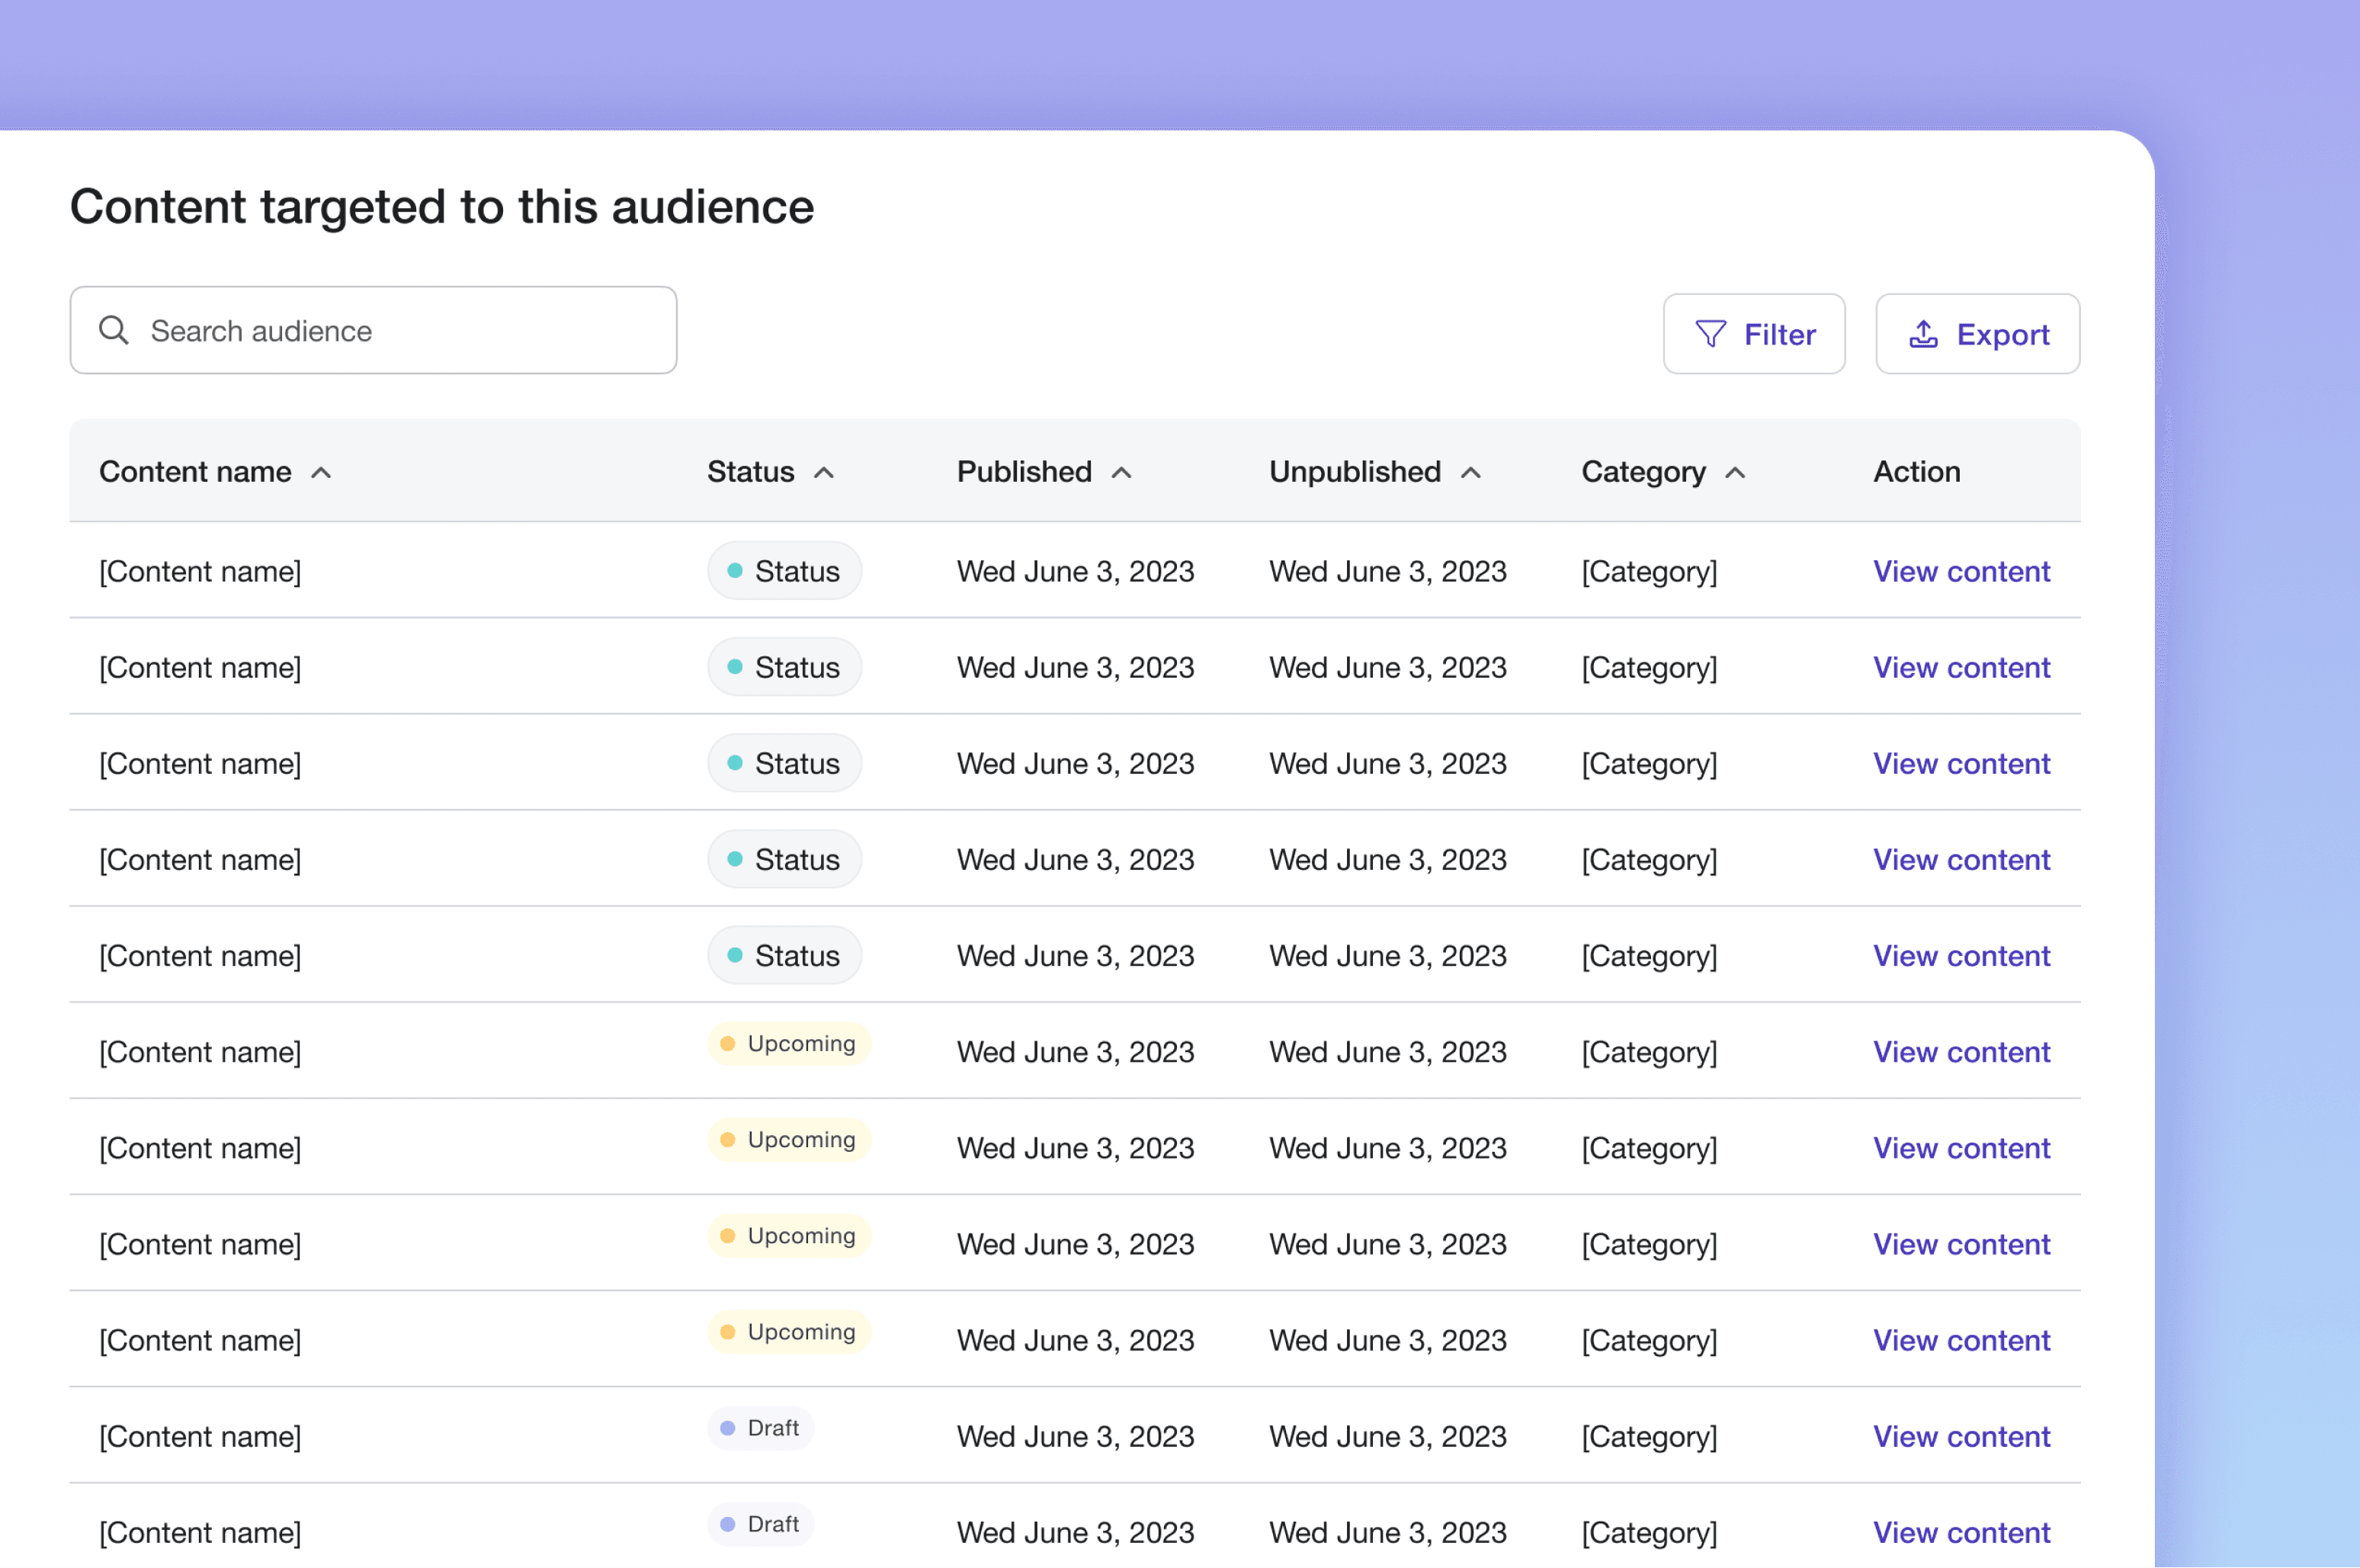Viewport: 2360px width, 1568px height.
Task: Click the upload icon on Export button
Action: point(1923,334)
